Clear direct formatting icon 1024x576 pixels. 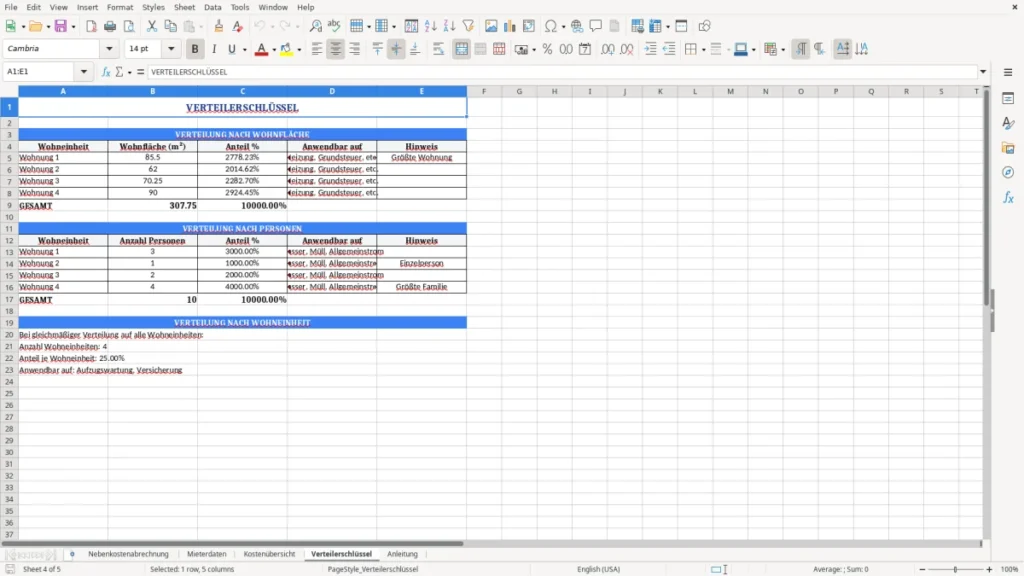click(238, 26)
